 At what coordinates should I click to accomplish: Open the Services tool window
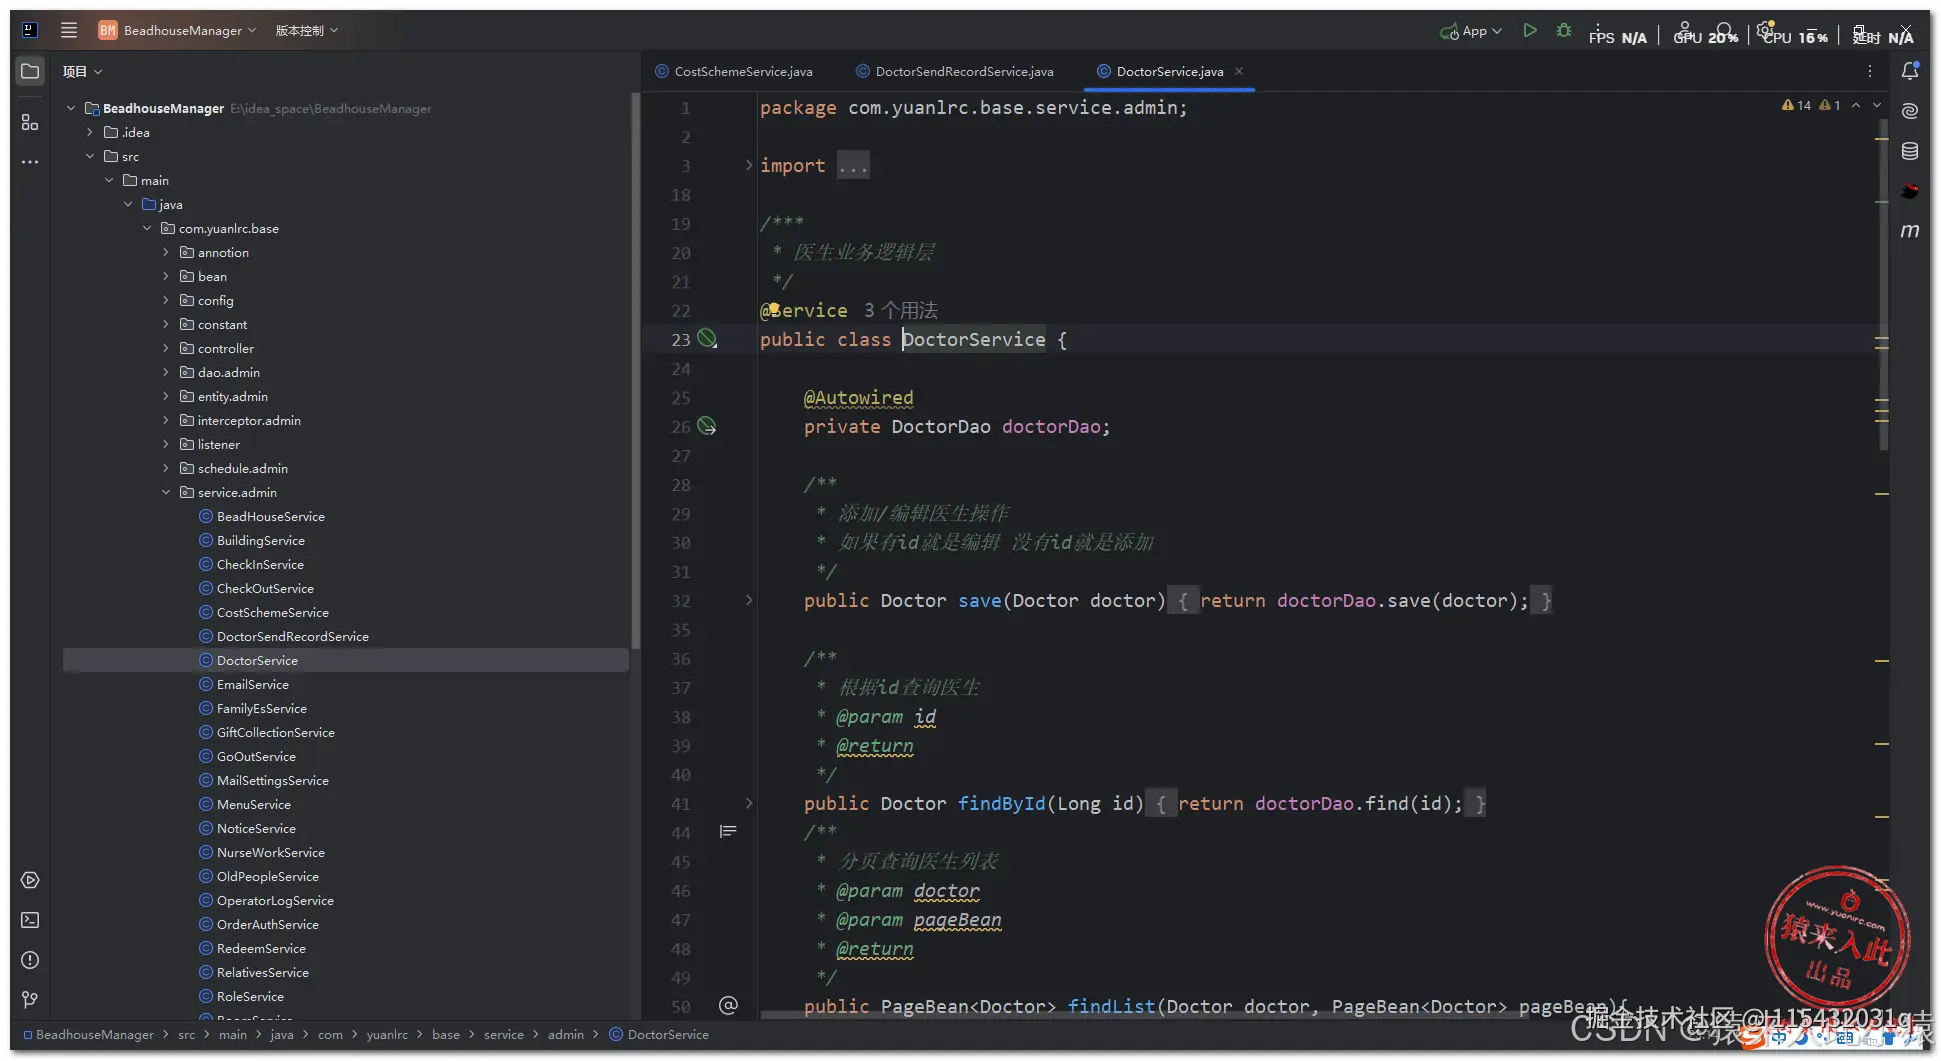pos(30,880)
